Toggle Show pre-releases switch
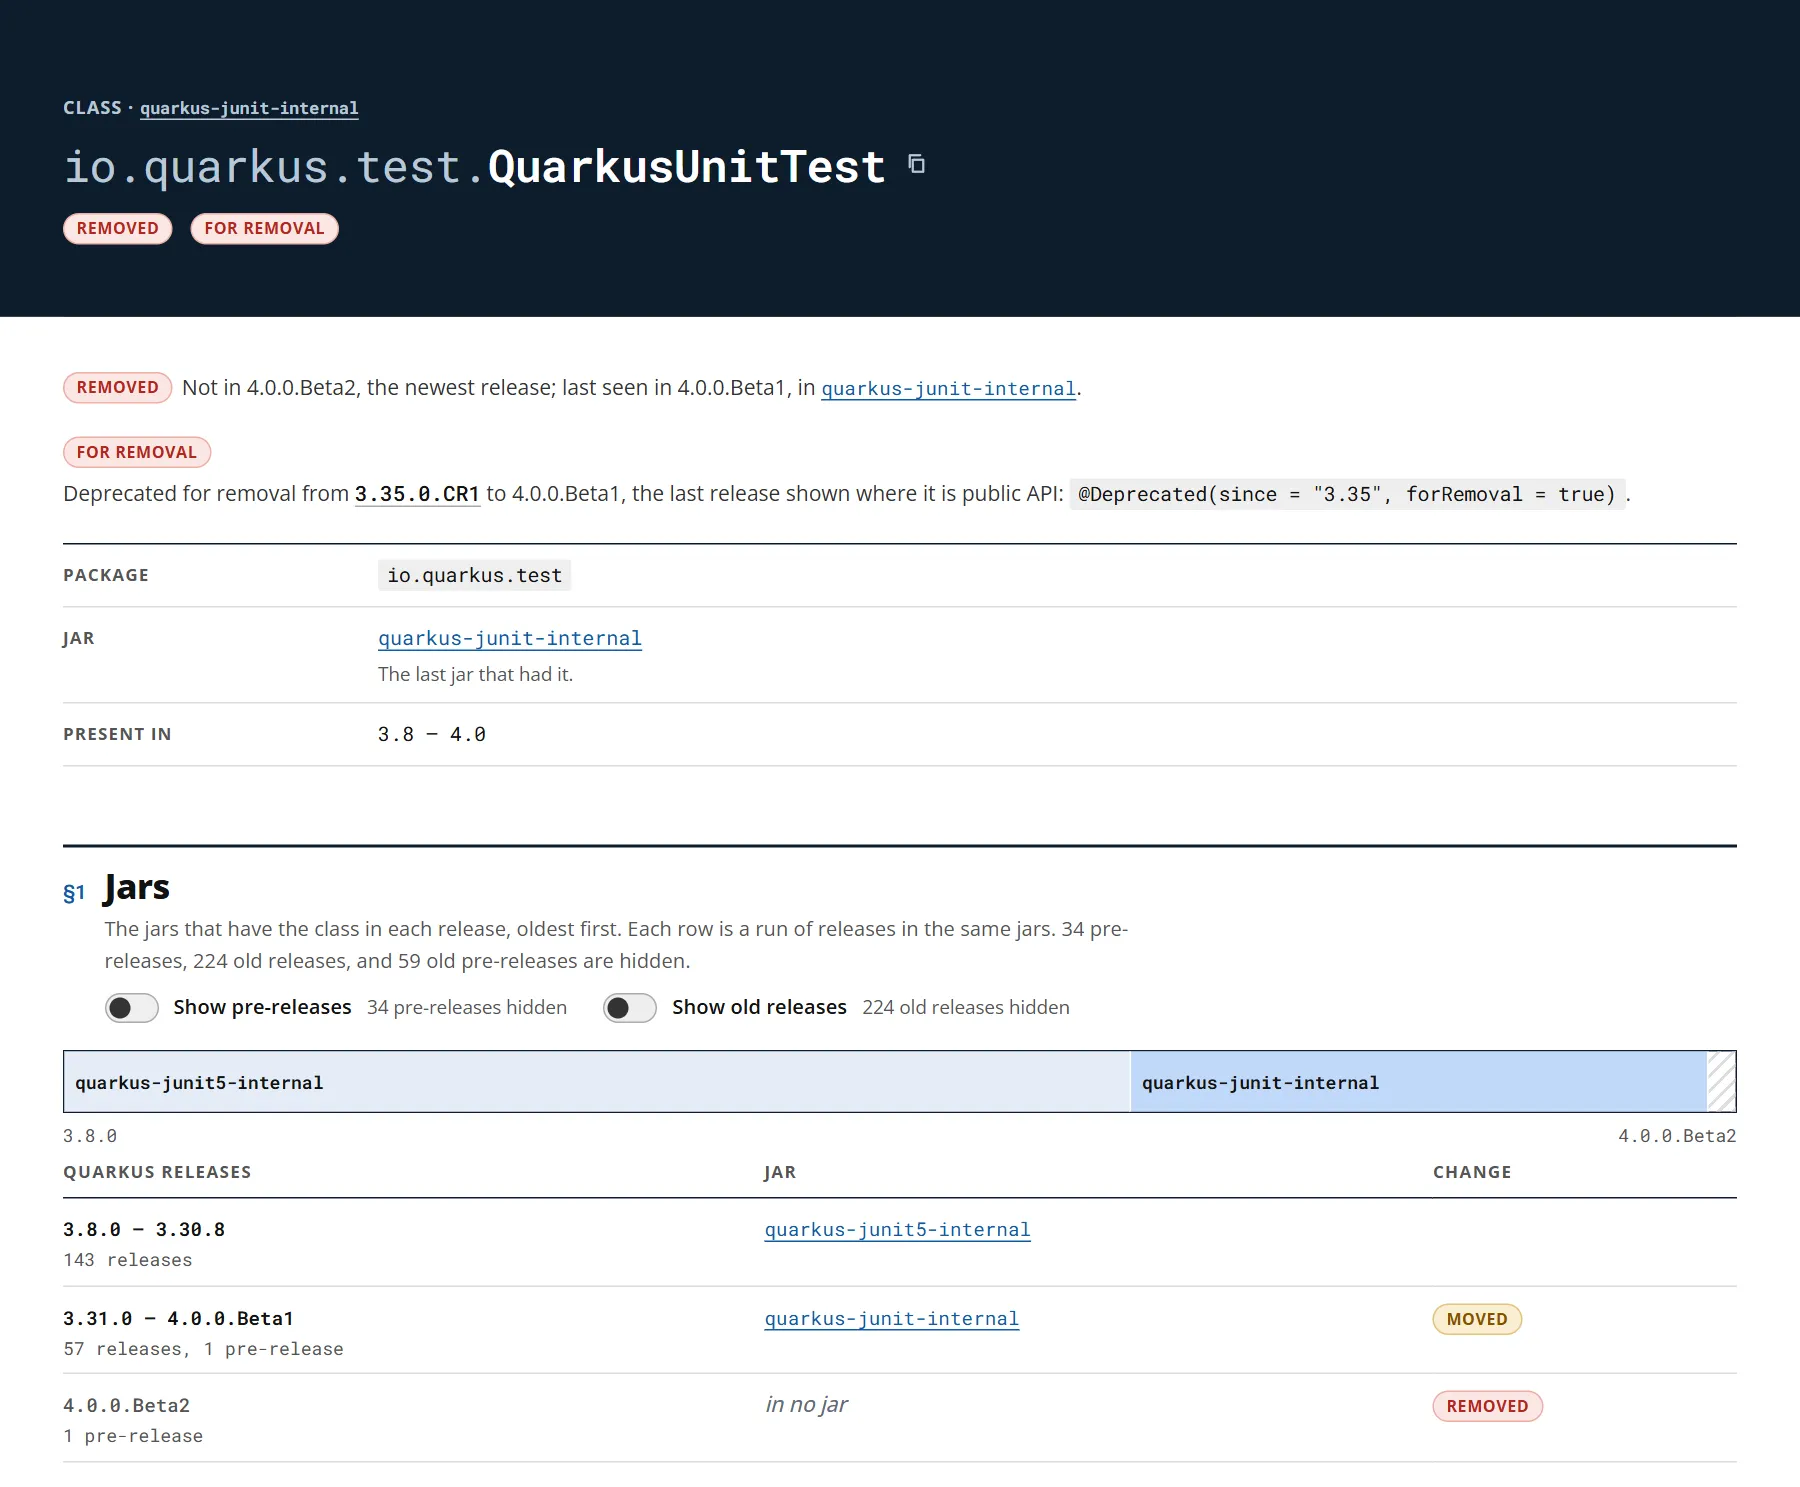The width and height of the screenshot is (1800, 1487). point(132,1007)
